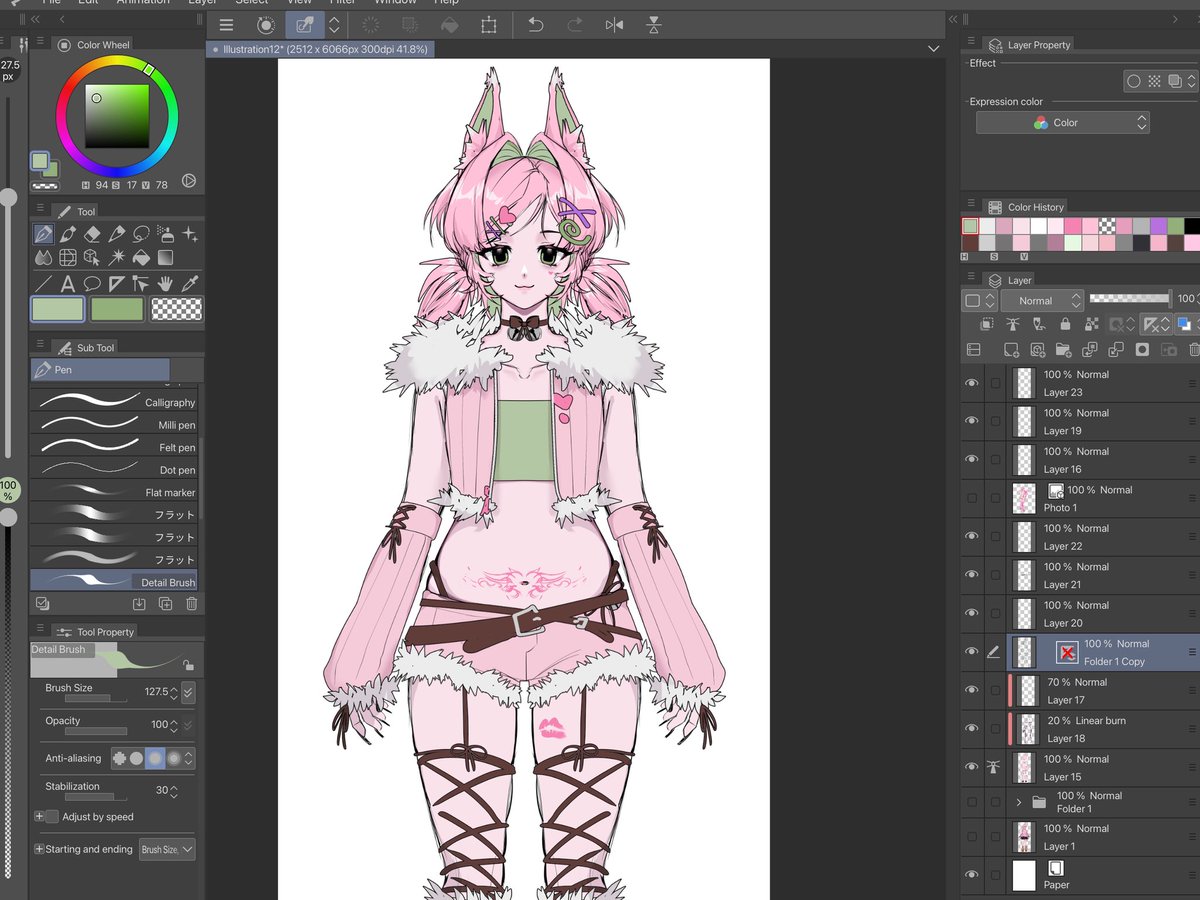Select the Milli pen sub tool
Image resolution: width=1200 pixels, height=900 pixels.
coord(115,424)
